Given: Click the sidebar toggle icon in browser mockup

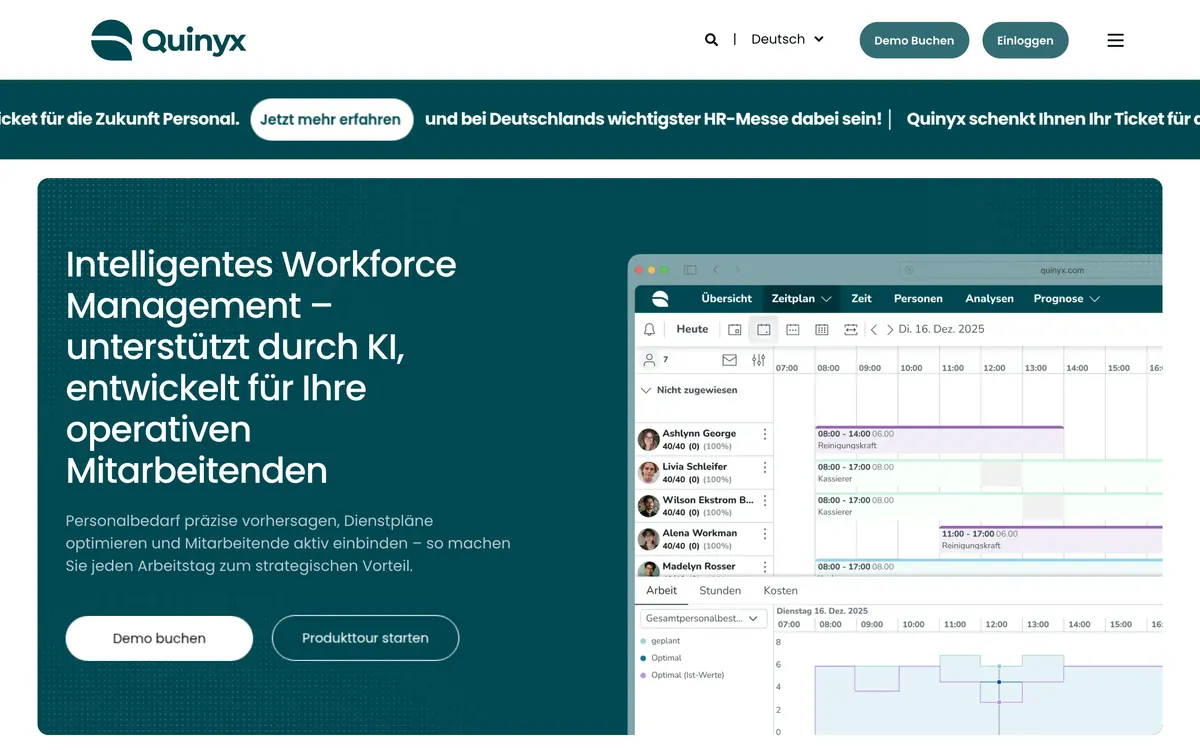Looking at the screenshot, I should pos(690,270).
